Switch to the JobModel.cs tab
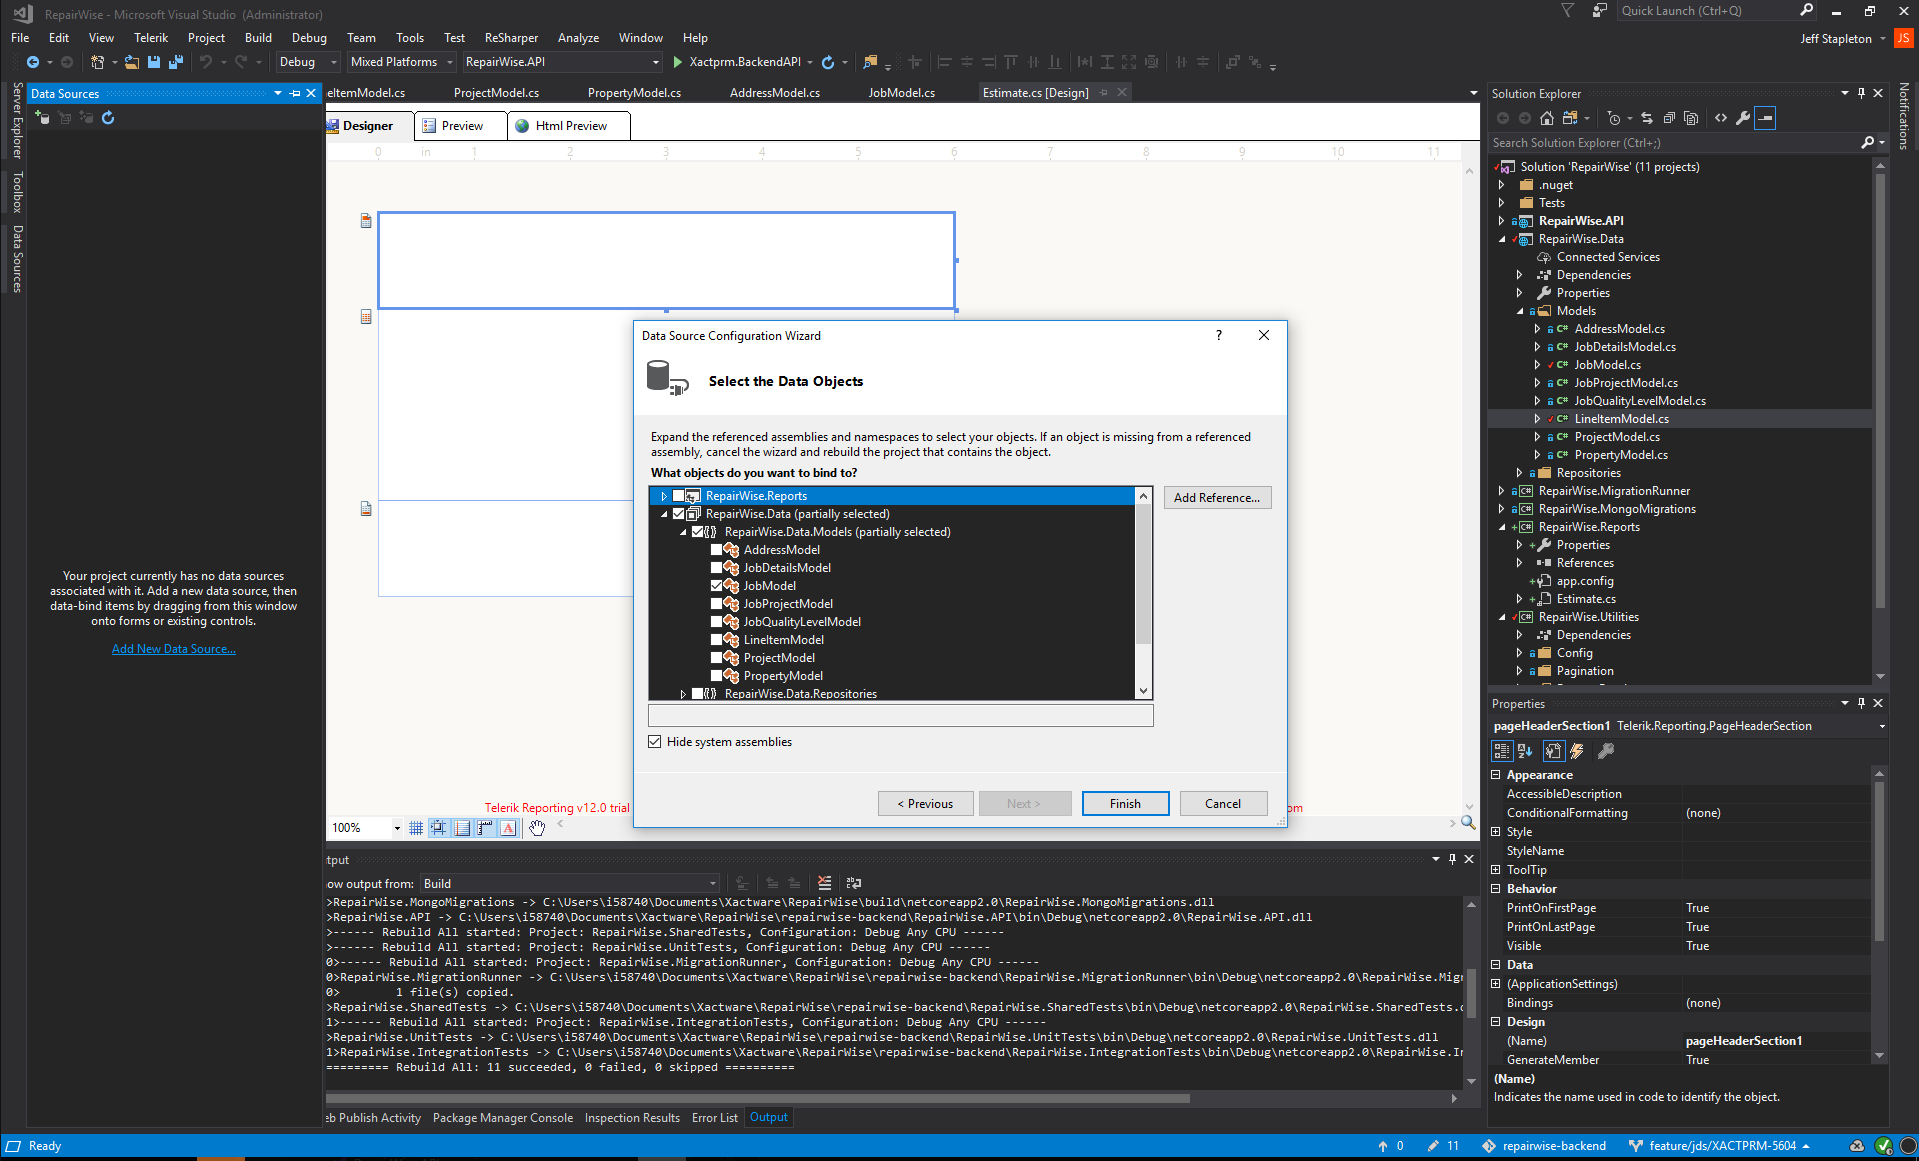Image resolution: width=1919 pixels, height=1161 pixels. [901, 93]
